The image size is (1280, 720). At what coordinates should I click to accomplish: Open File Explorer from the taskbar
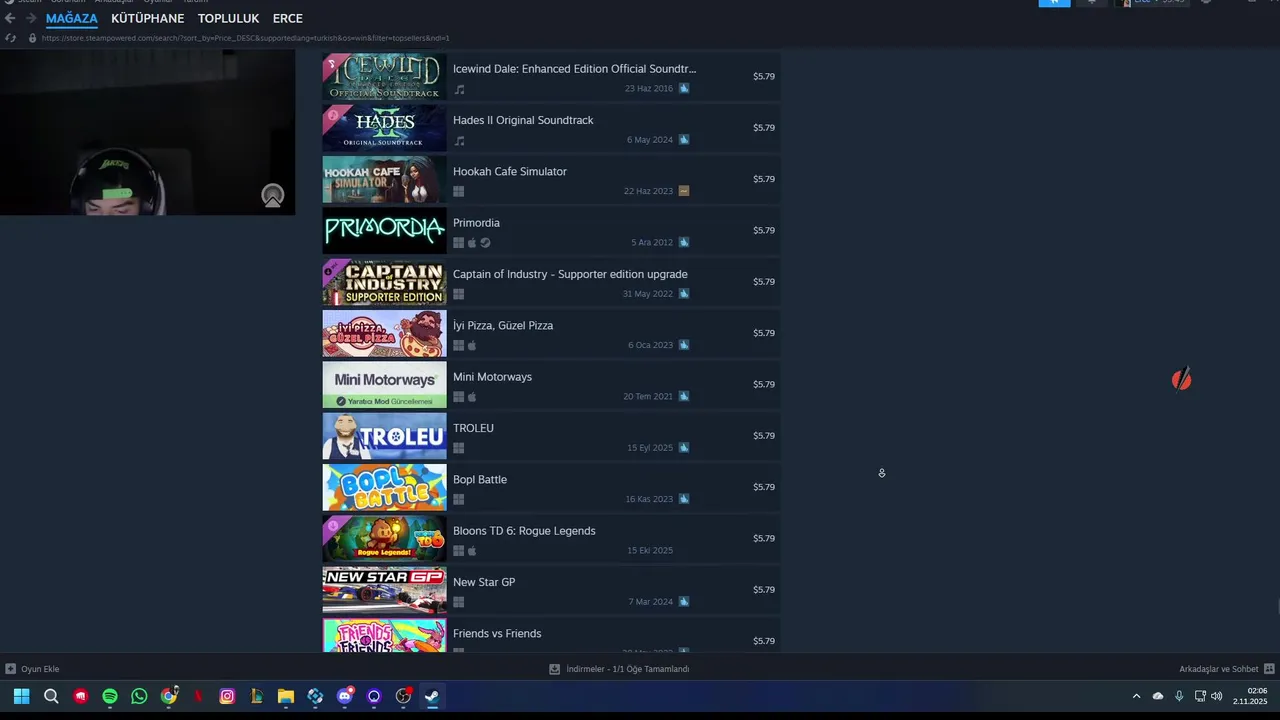[x=286, y=696]
